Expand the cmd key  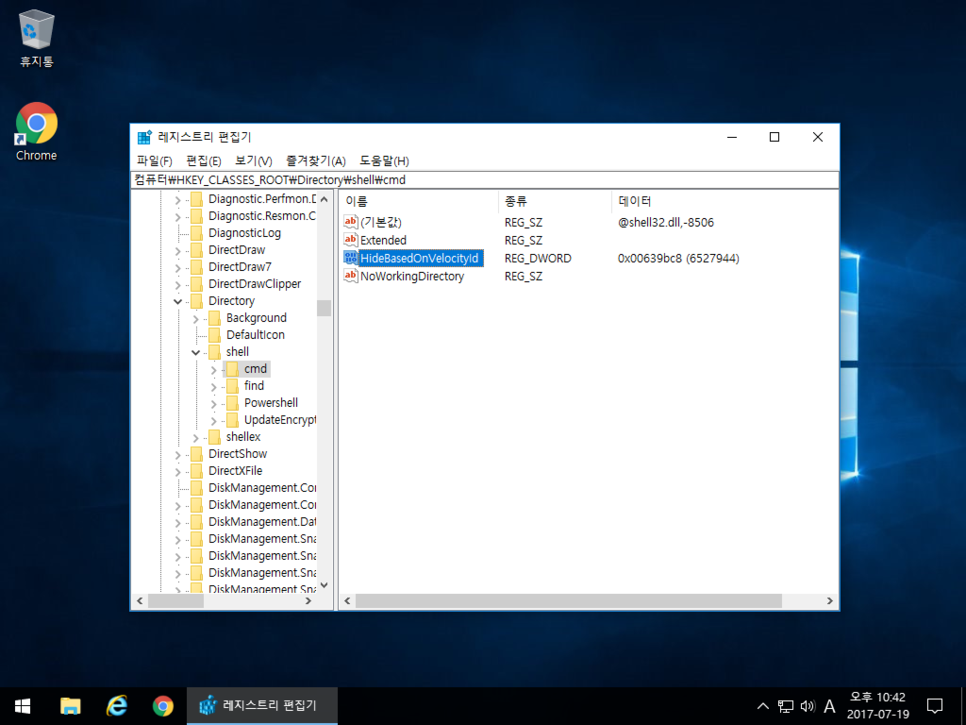click(x=213, y=370)
